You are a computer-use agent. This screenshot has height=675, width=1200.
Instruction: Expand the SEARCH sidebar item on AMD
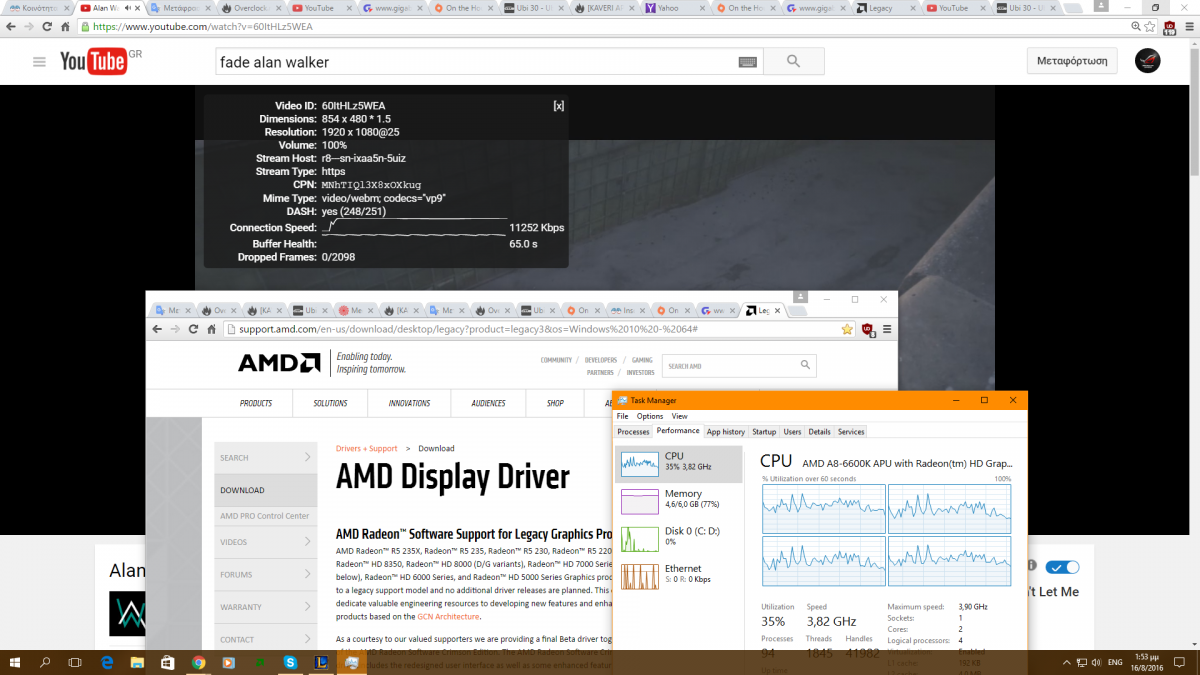[x=265, y=458]
